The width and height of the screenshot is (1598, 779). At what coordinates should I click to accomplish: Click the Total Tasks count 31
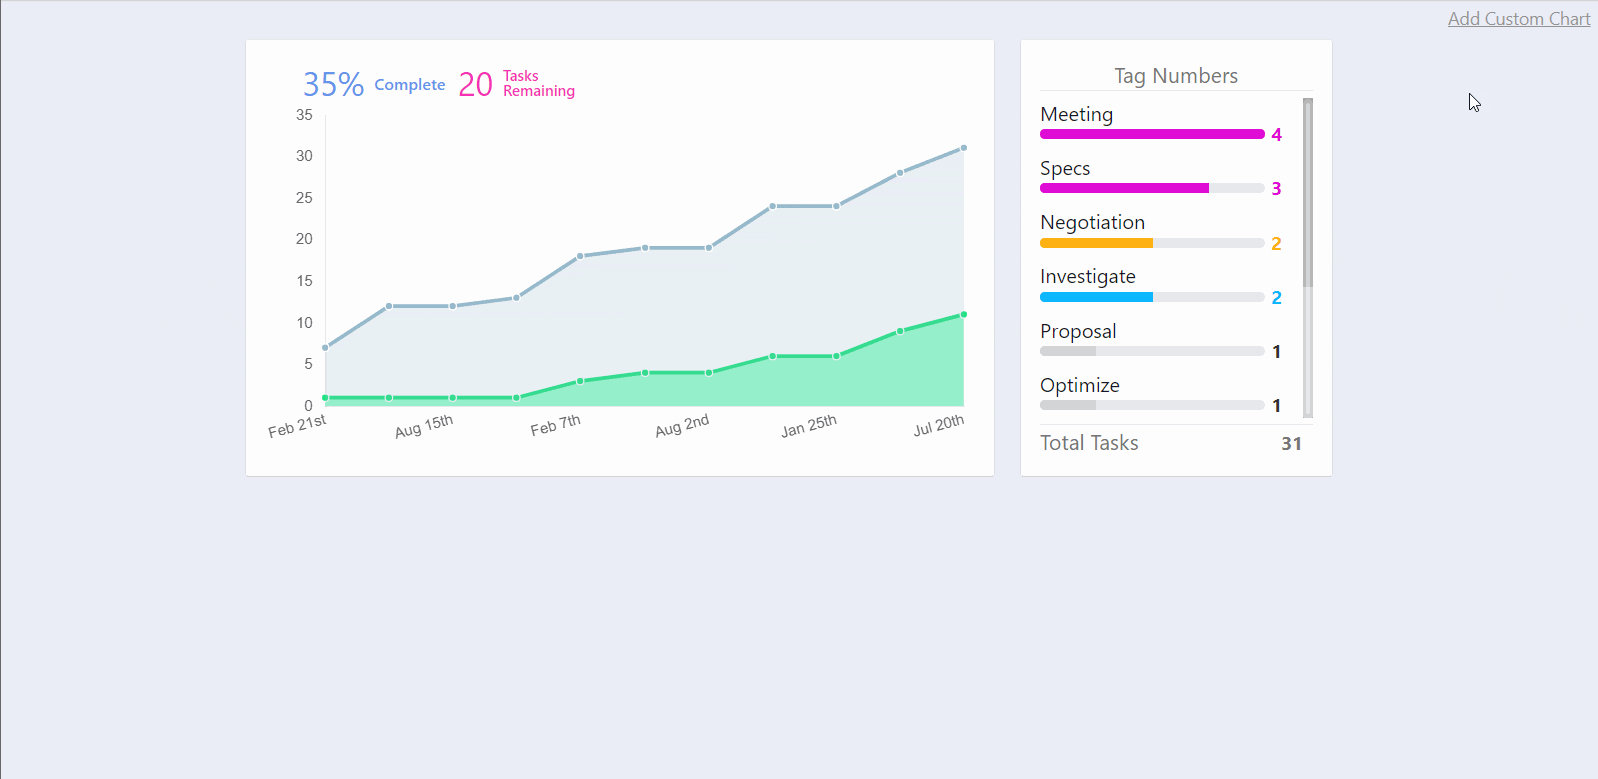pos(1291,443)
